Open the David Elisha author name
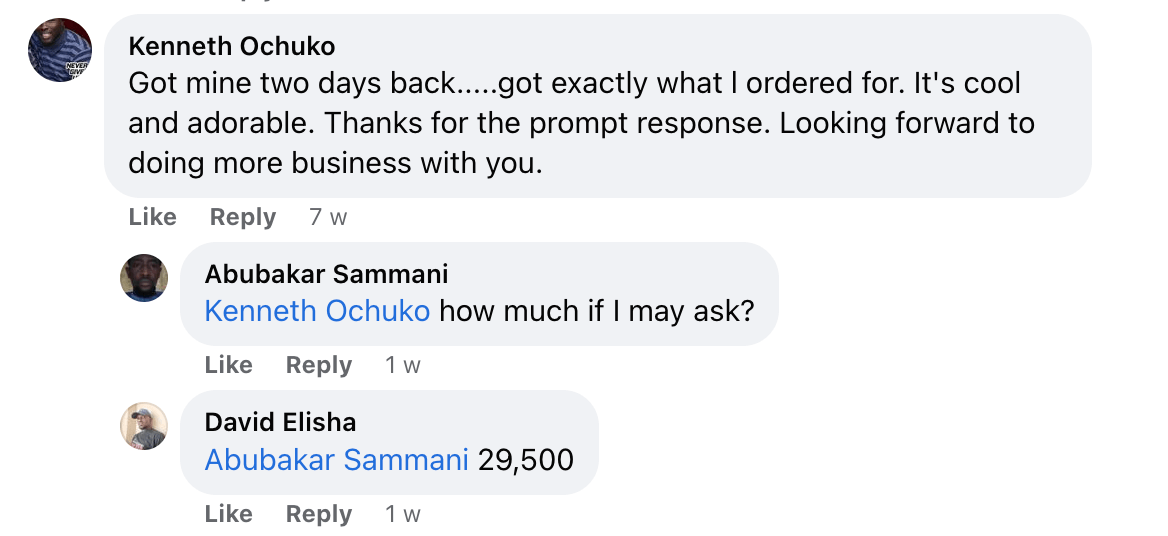 click(x=280, y=422)
